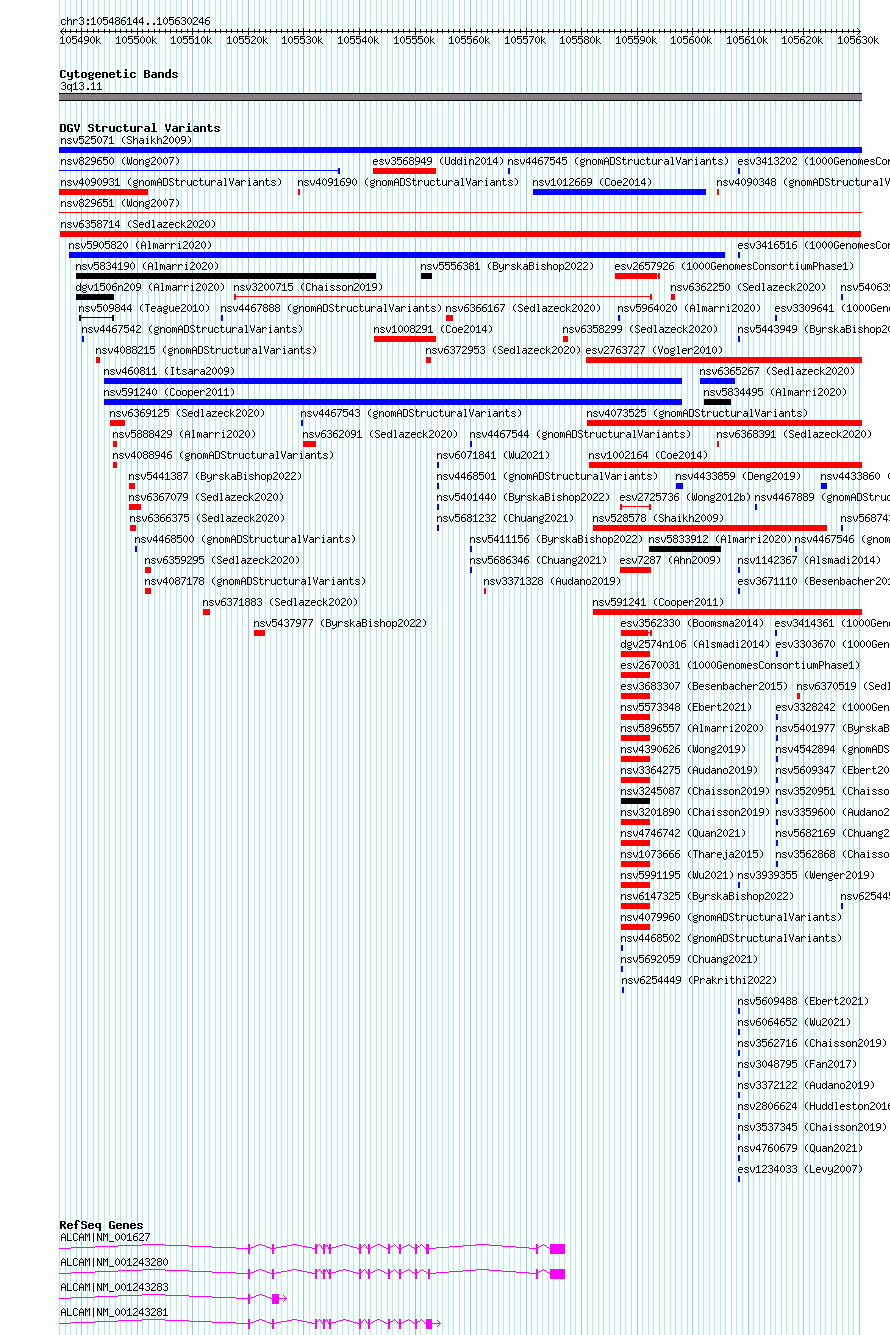Click the black bar under nsv5834190
This screenshot has width=890, height=1335.
pyautogui.click(x=226, y=276)
